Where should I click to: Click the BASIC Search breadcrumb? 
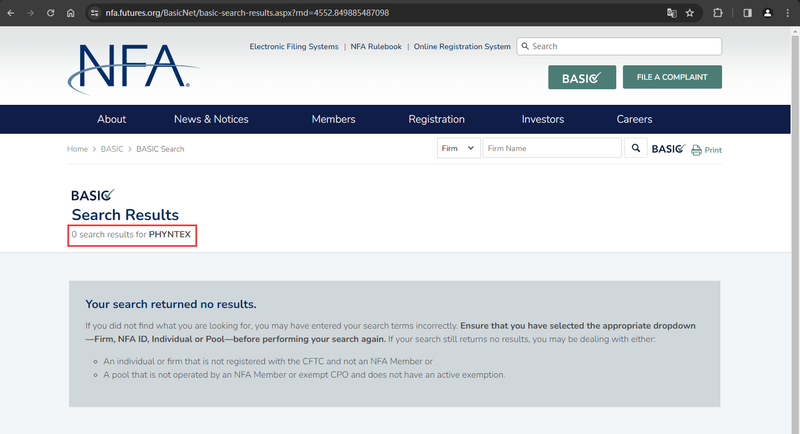point(160,149)
